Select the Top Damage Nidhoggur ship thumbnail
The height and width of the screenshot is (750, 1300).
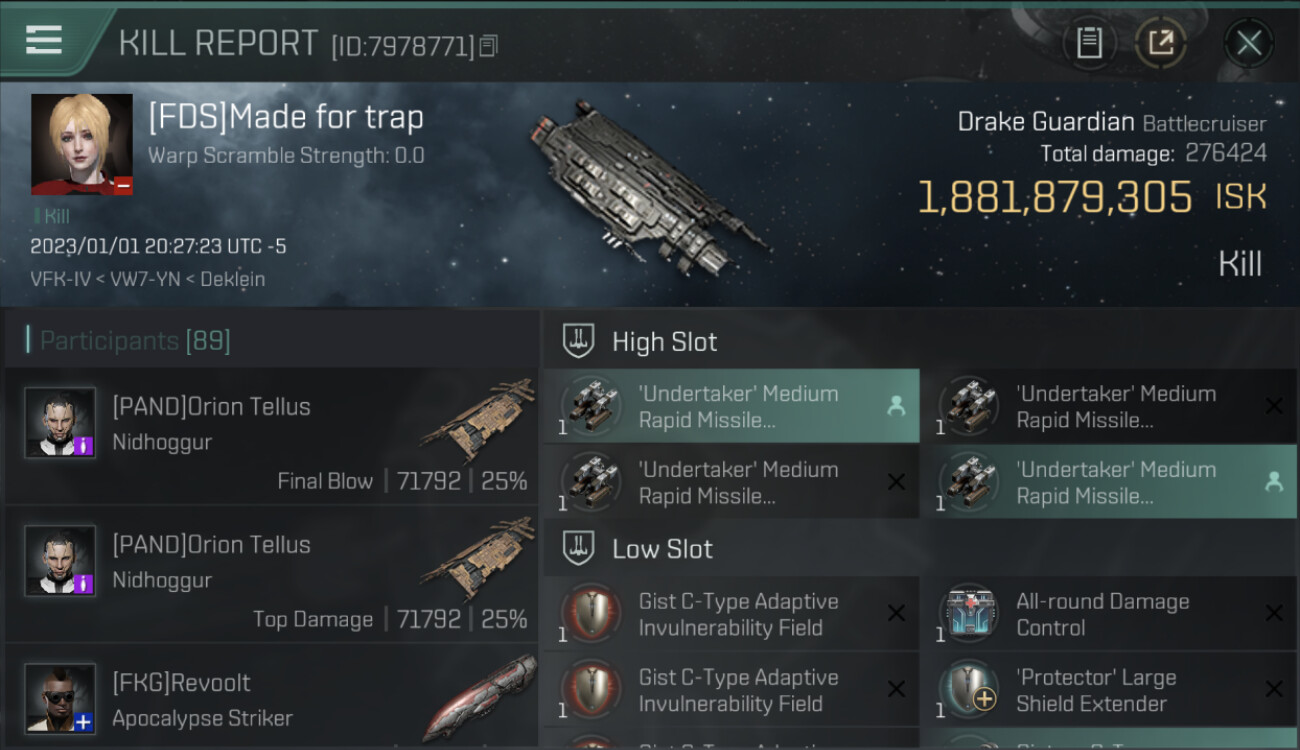478,562
